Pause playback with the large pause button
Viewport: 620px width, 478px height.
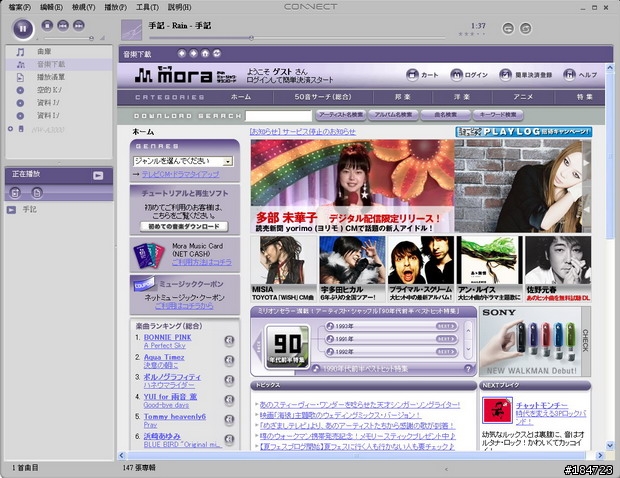23,28
